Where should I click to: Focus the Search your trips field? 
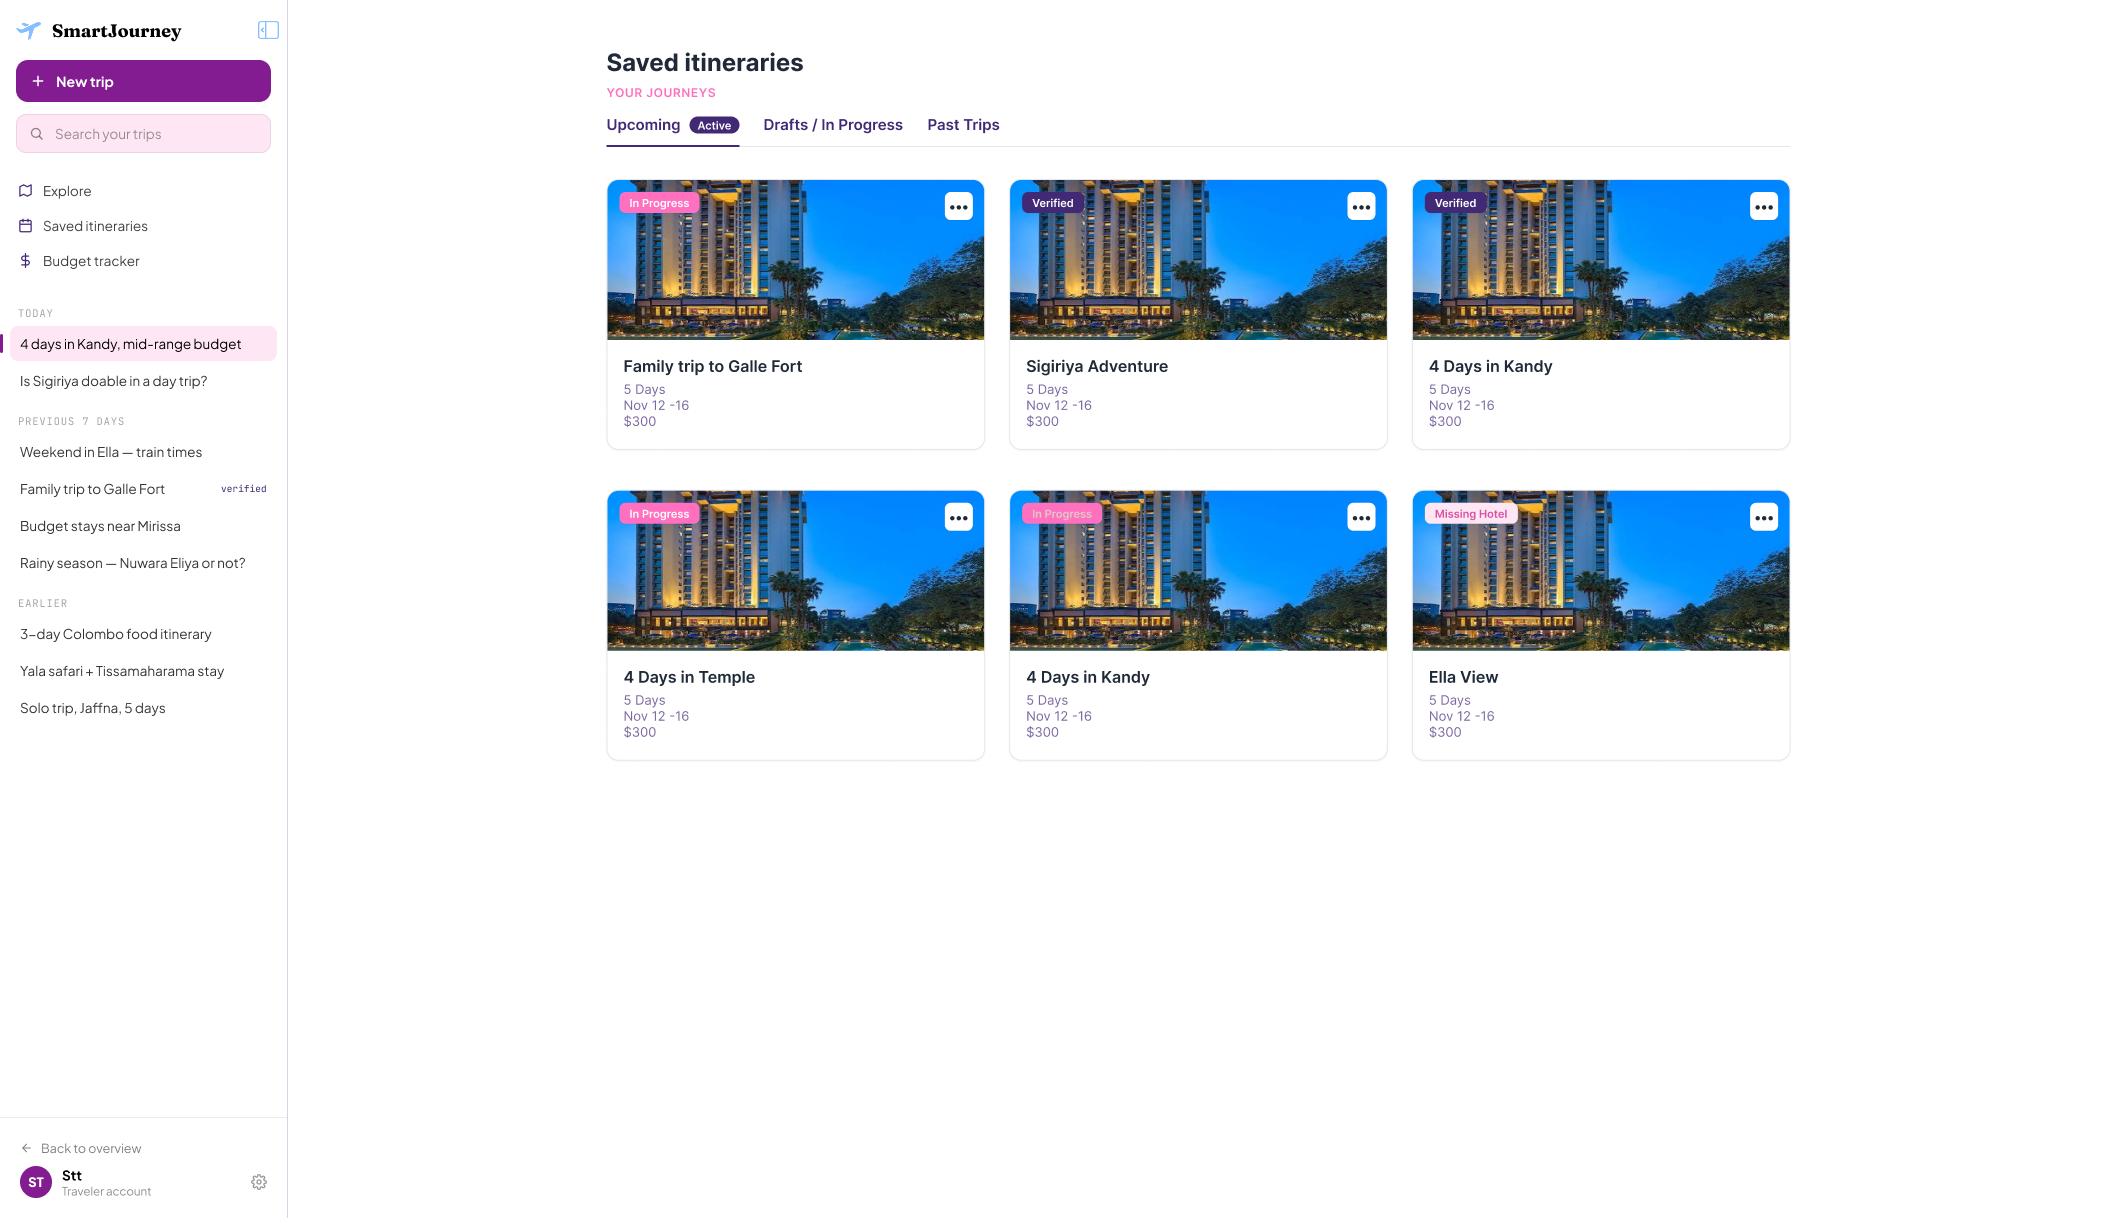tap(143, 134)
